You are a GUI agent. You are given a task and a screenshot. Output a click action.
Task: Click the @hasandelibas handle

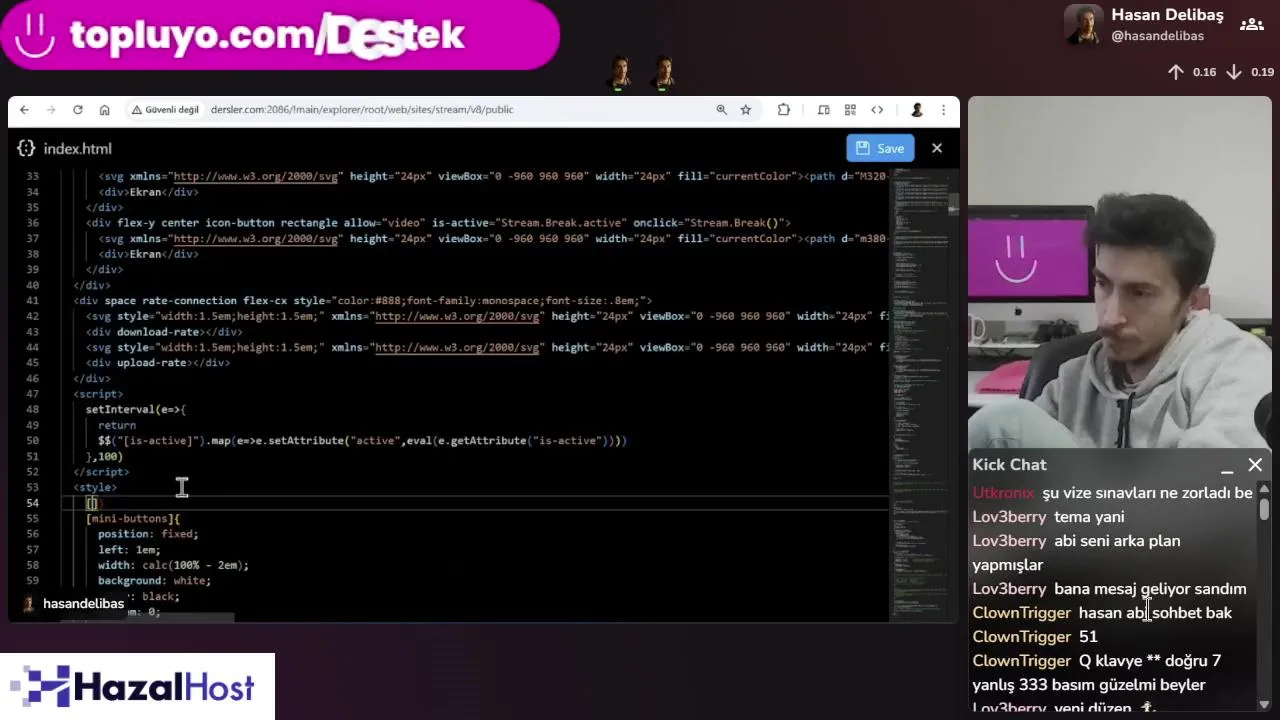[x=1157, y=36]
